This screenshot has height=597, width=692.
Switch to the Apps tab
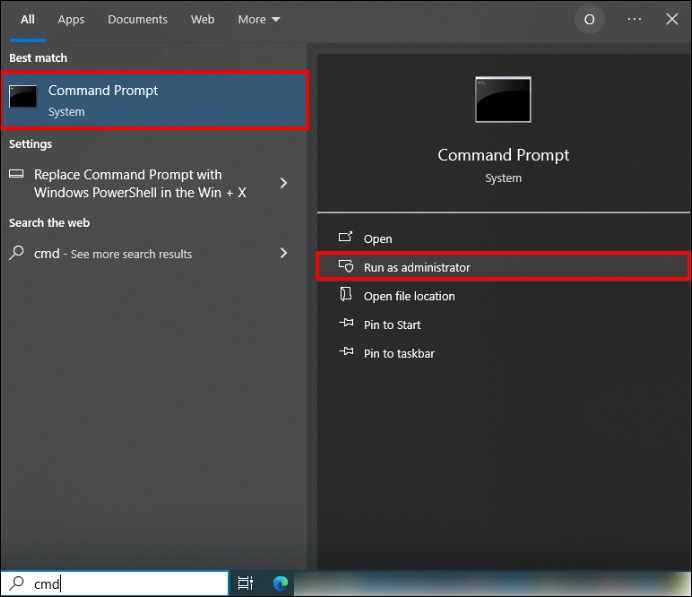pyautogui.click(x=71, y=19)
